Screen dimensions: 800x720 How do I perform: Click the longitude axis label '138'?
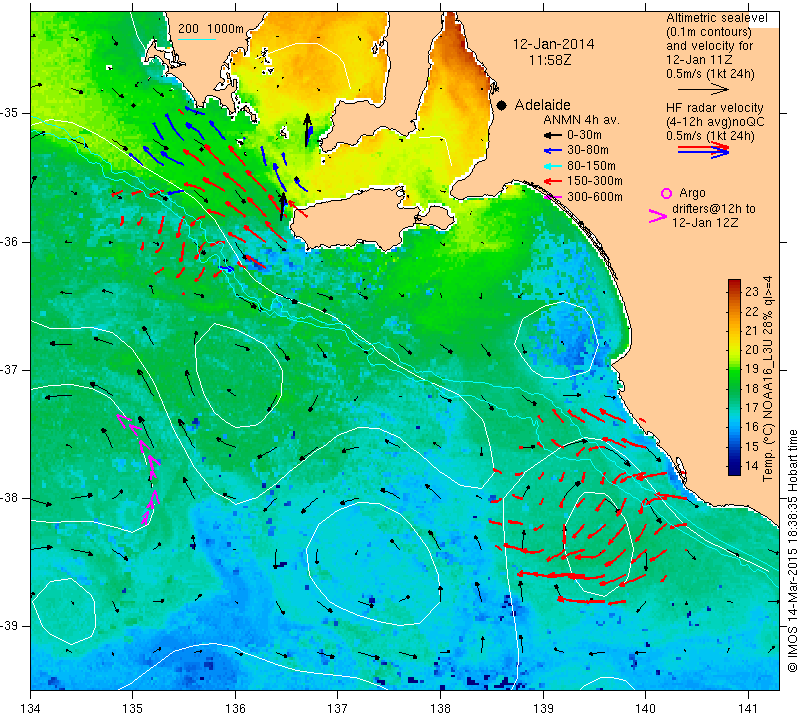pos(440,708)
